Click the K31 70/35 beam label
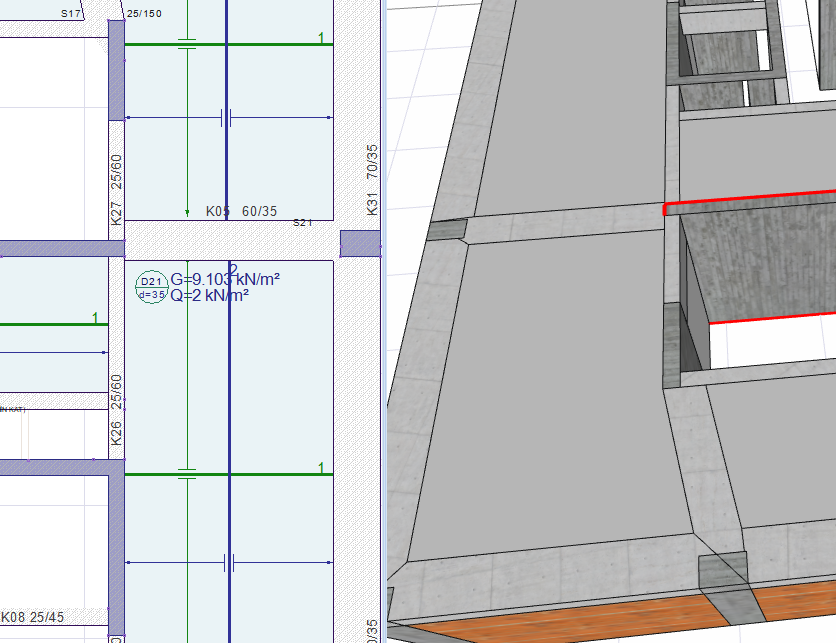 372,180
